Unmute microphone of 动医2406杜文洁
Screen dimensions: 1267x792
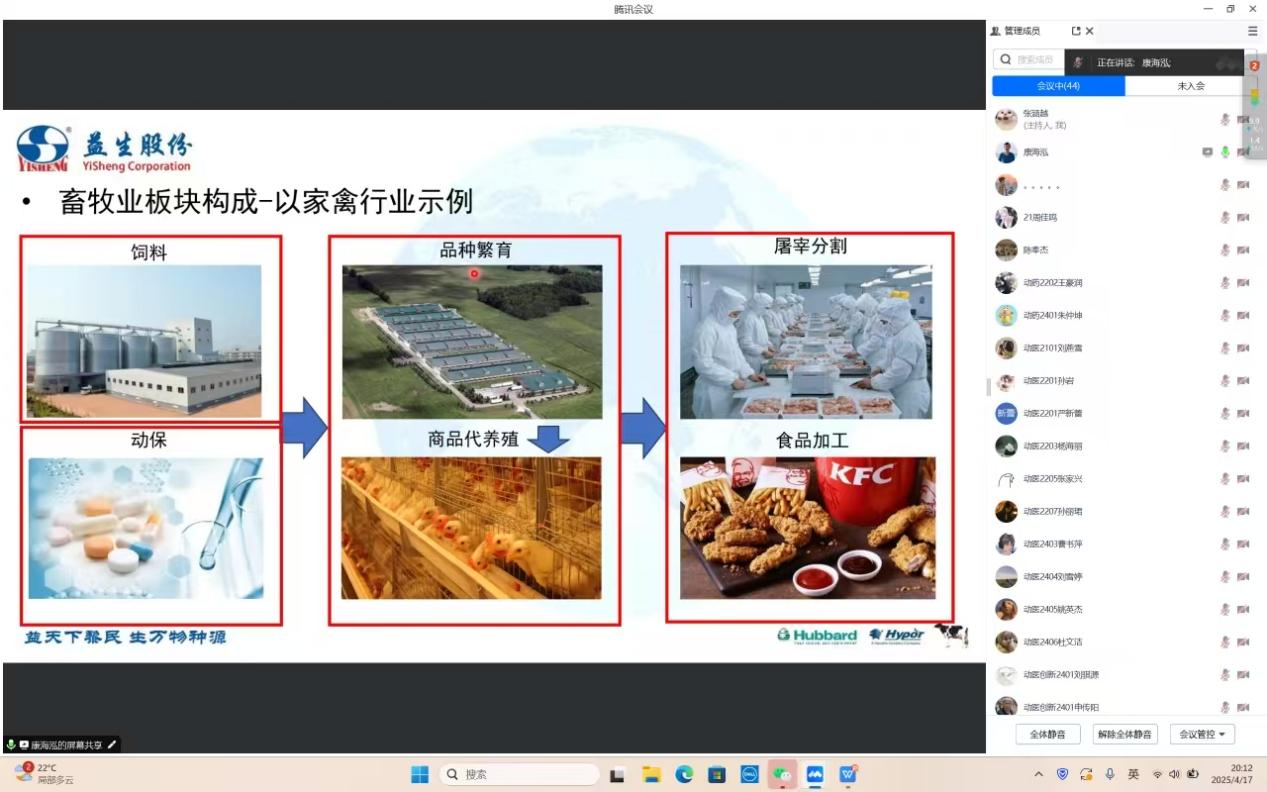(x=1225, y=642)
